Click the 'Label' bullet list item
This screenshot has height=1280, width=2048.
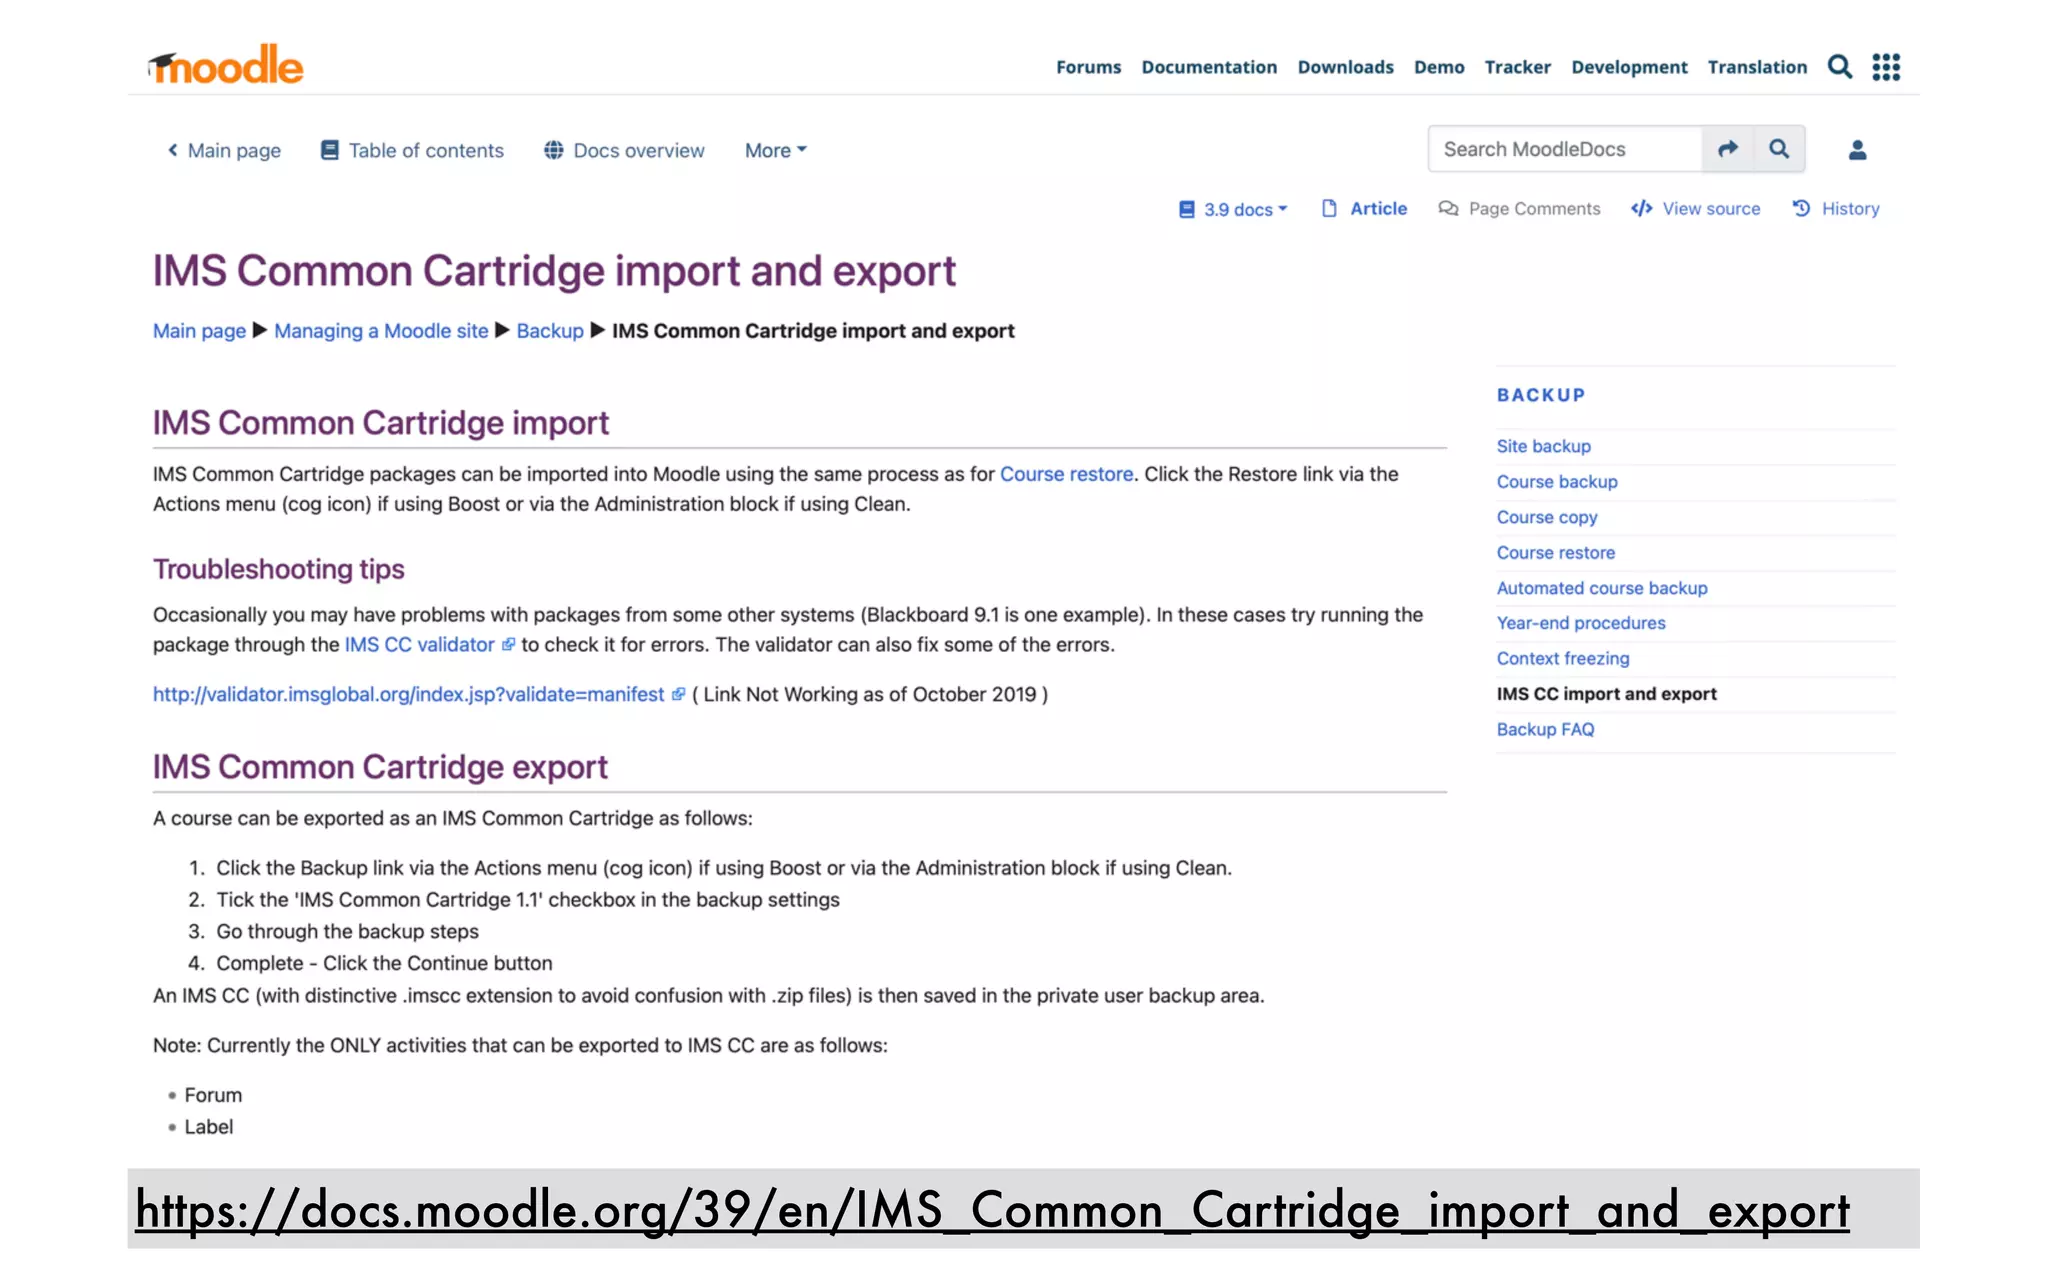(208, 1127)
